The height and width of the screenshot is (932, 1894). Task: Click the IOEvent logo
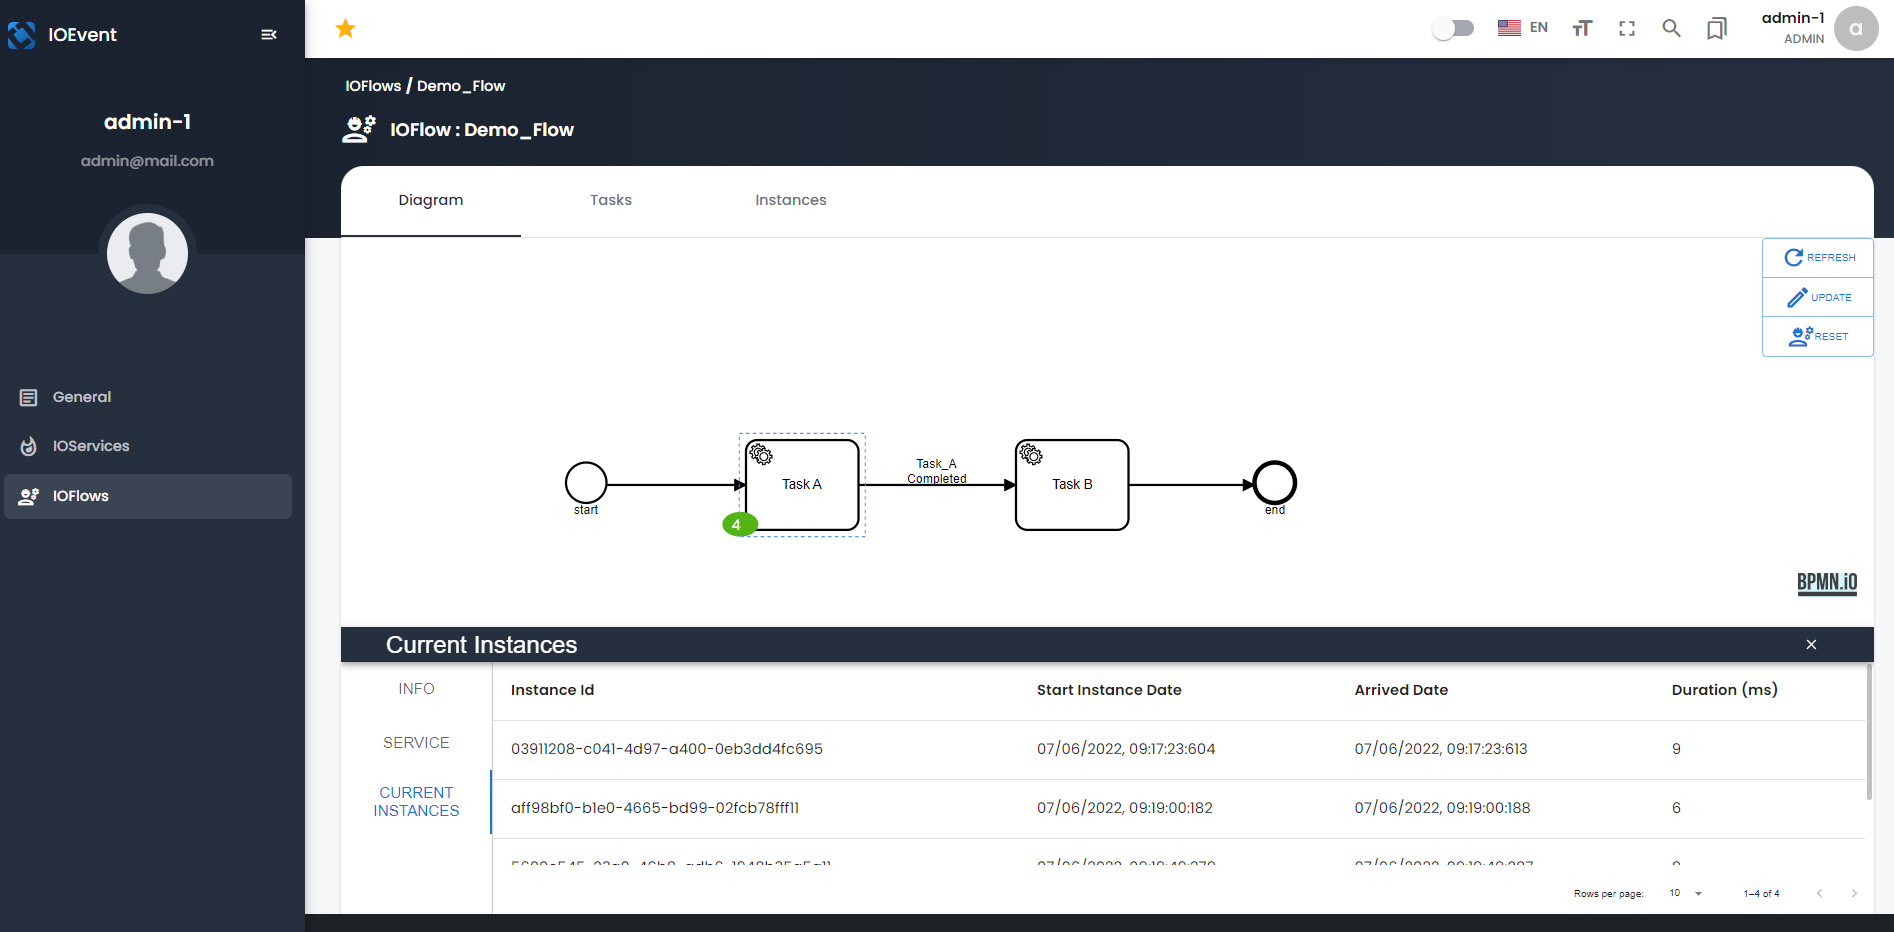coord(21,34)
